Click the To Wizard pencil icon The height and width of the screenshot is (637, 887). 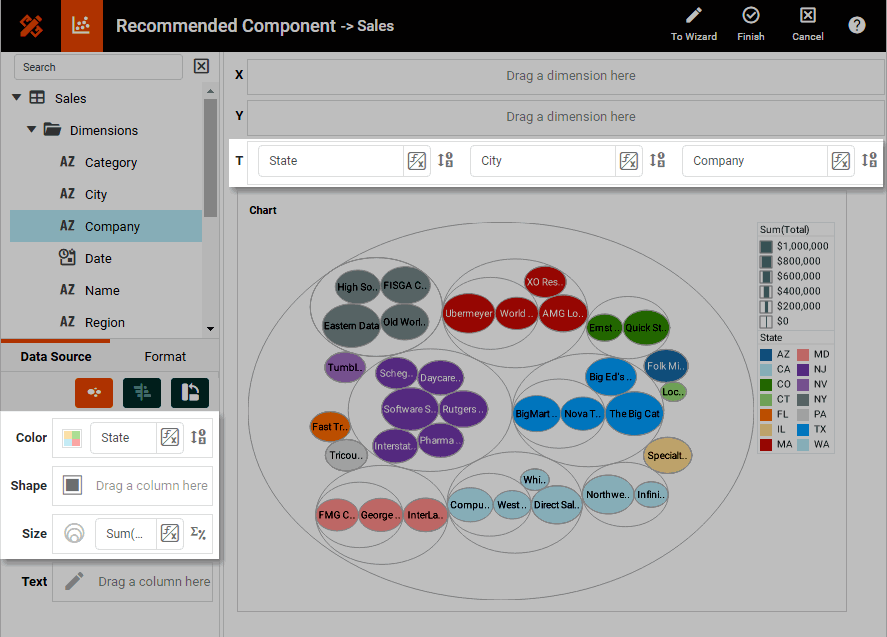pos(694,16)
